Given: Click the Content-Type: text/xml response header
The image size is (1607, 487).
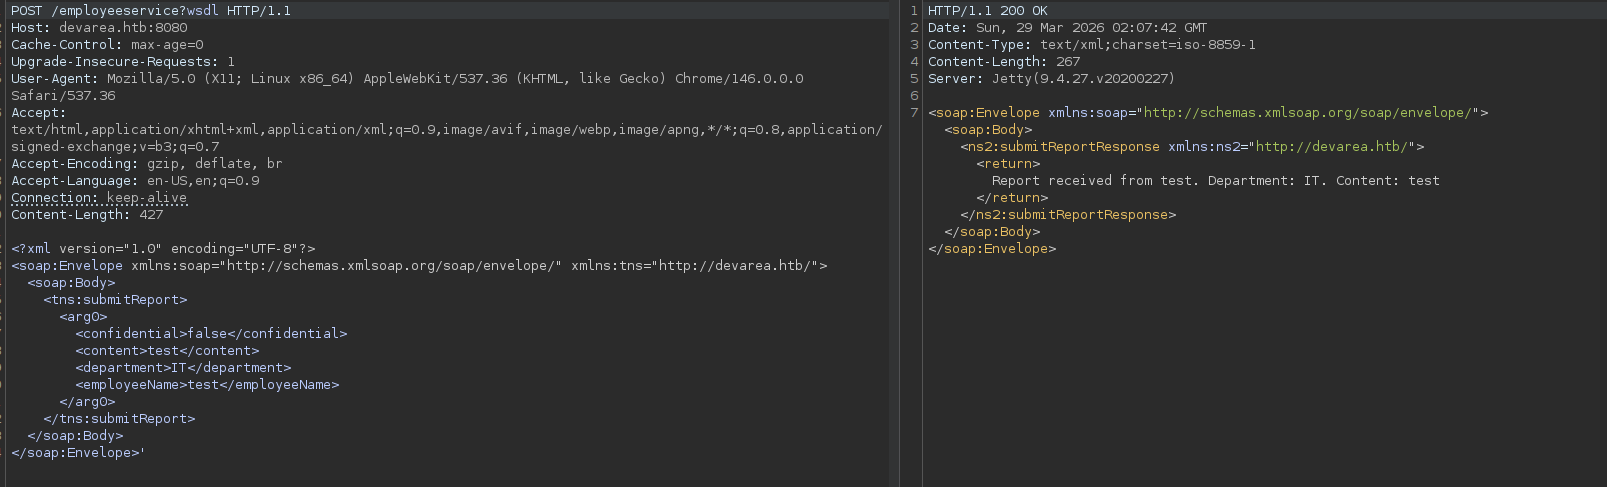Looking at the screenshot, I should [1092, 45].
